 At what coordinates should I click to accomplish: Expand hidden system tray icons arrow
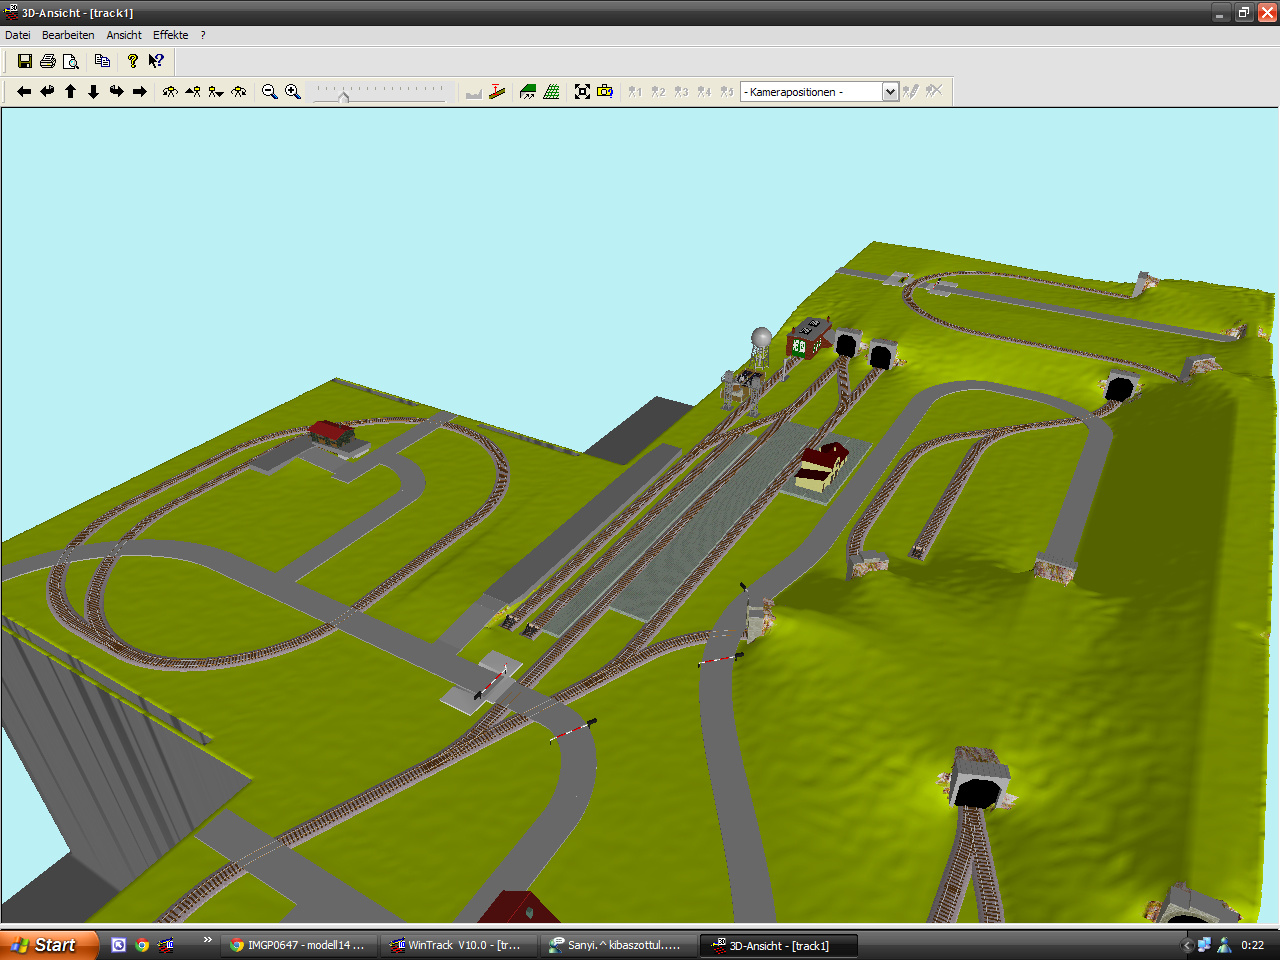pos(1187,945)
